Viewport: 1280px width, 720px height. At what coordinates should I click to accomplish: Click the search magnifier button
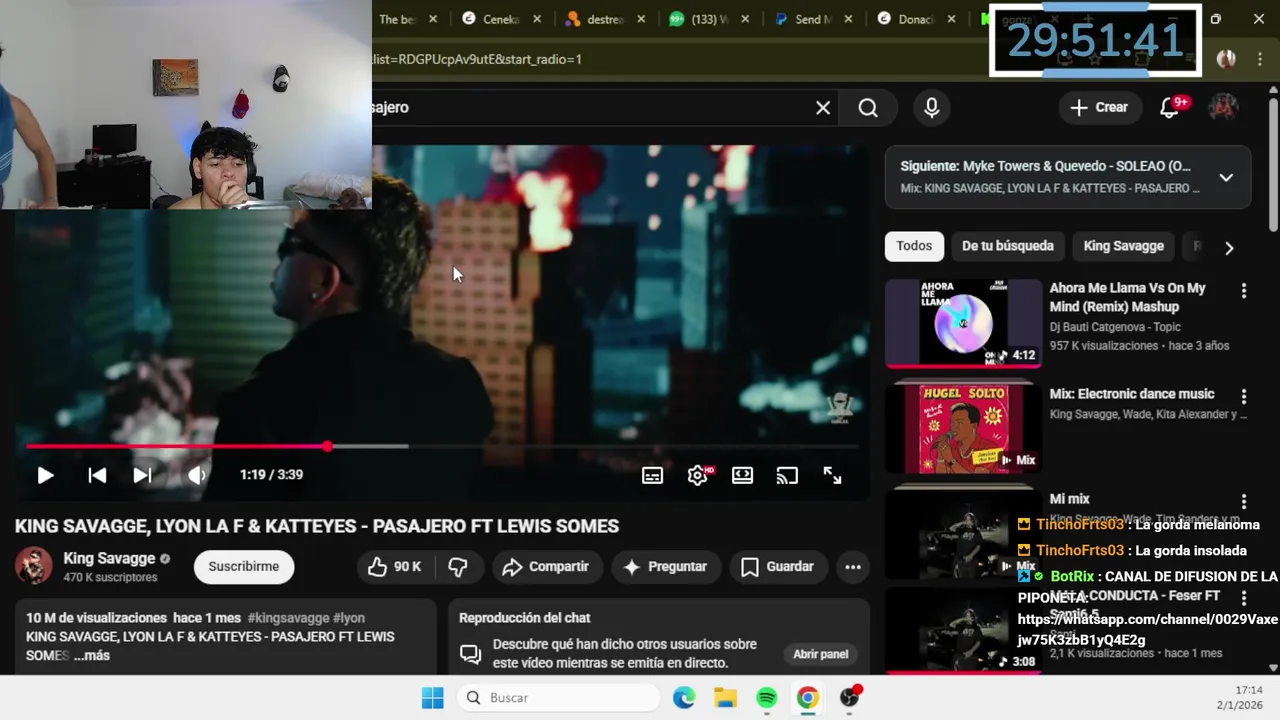[x=868, y=108]
